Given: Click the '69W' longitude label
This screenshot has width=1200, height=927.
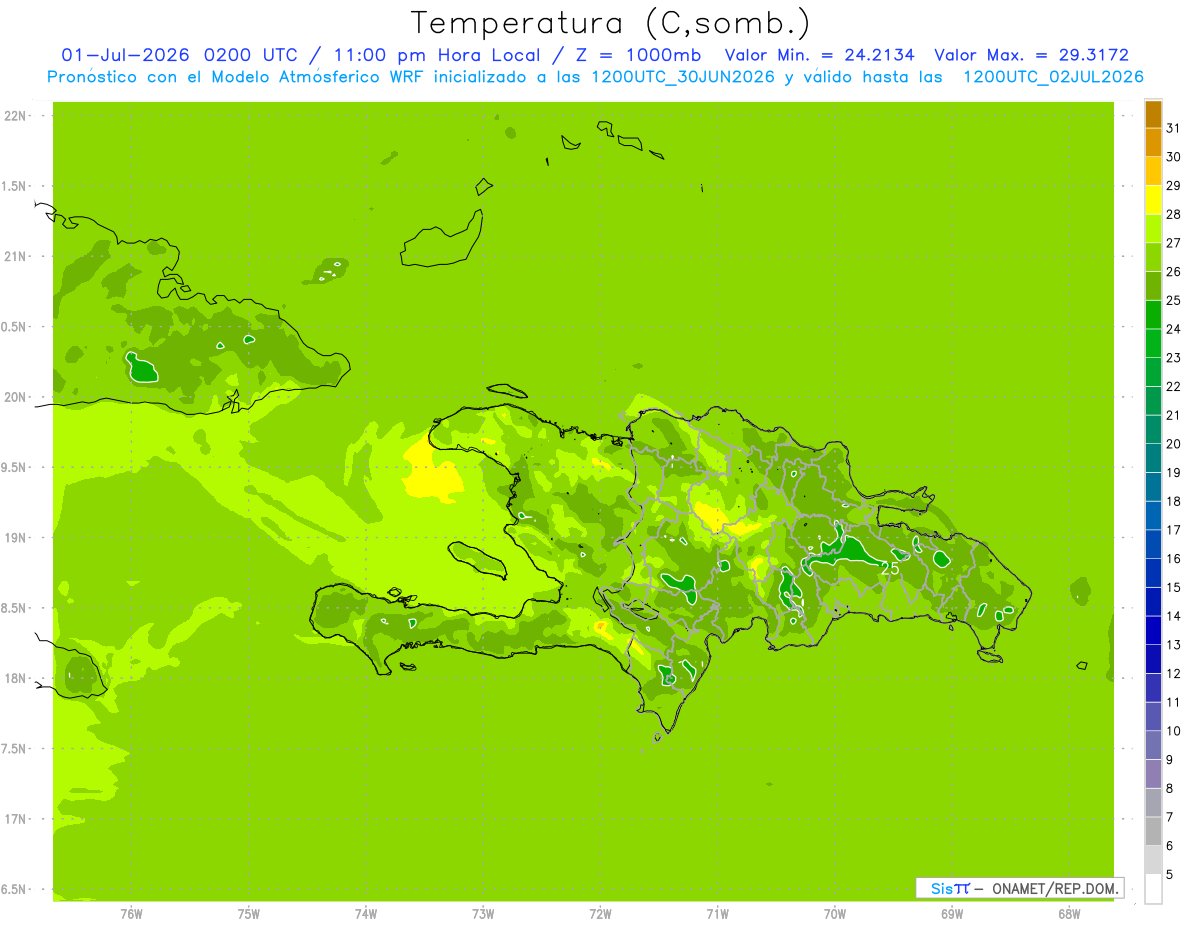Looking at the screenshot, I should pos(952,914).
